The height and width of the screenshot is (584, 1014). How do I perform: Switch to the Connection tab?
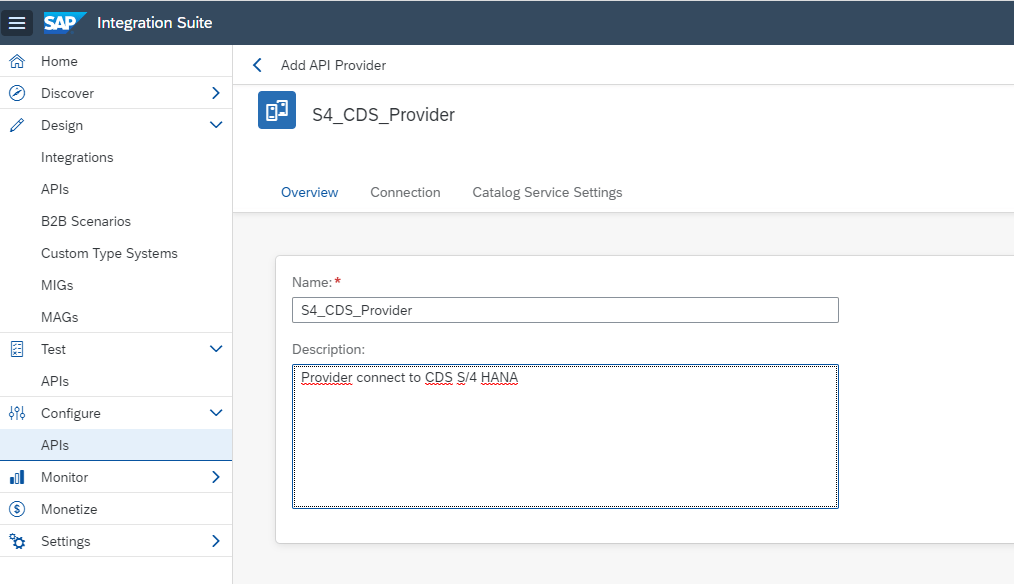pos(405,192)
